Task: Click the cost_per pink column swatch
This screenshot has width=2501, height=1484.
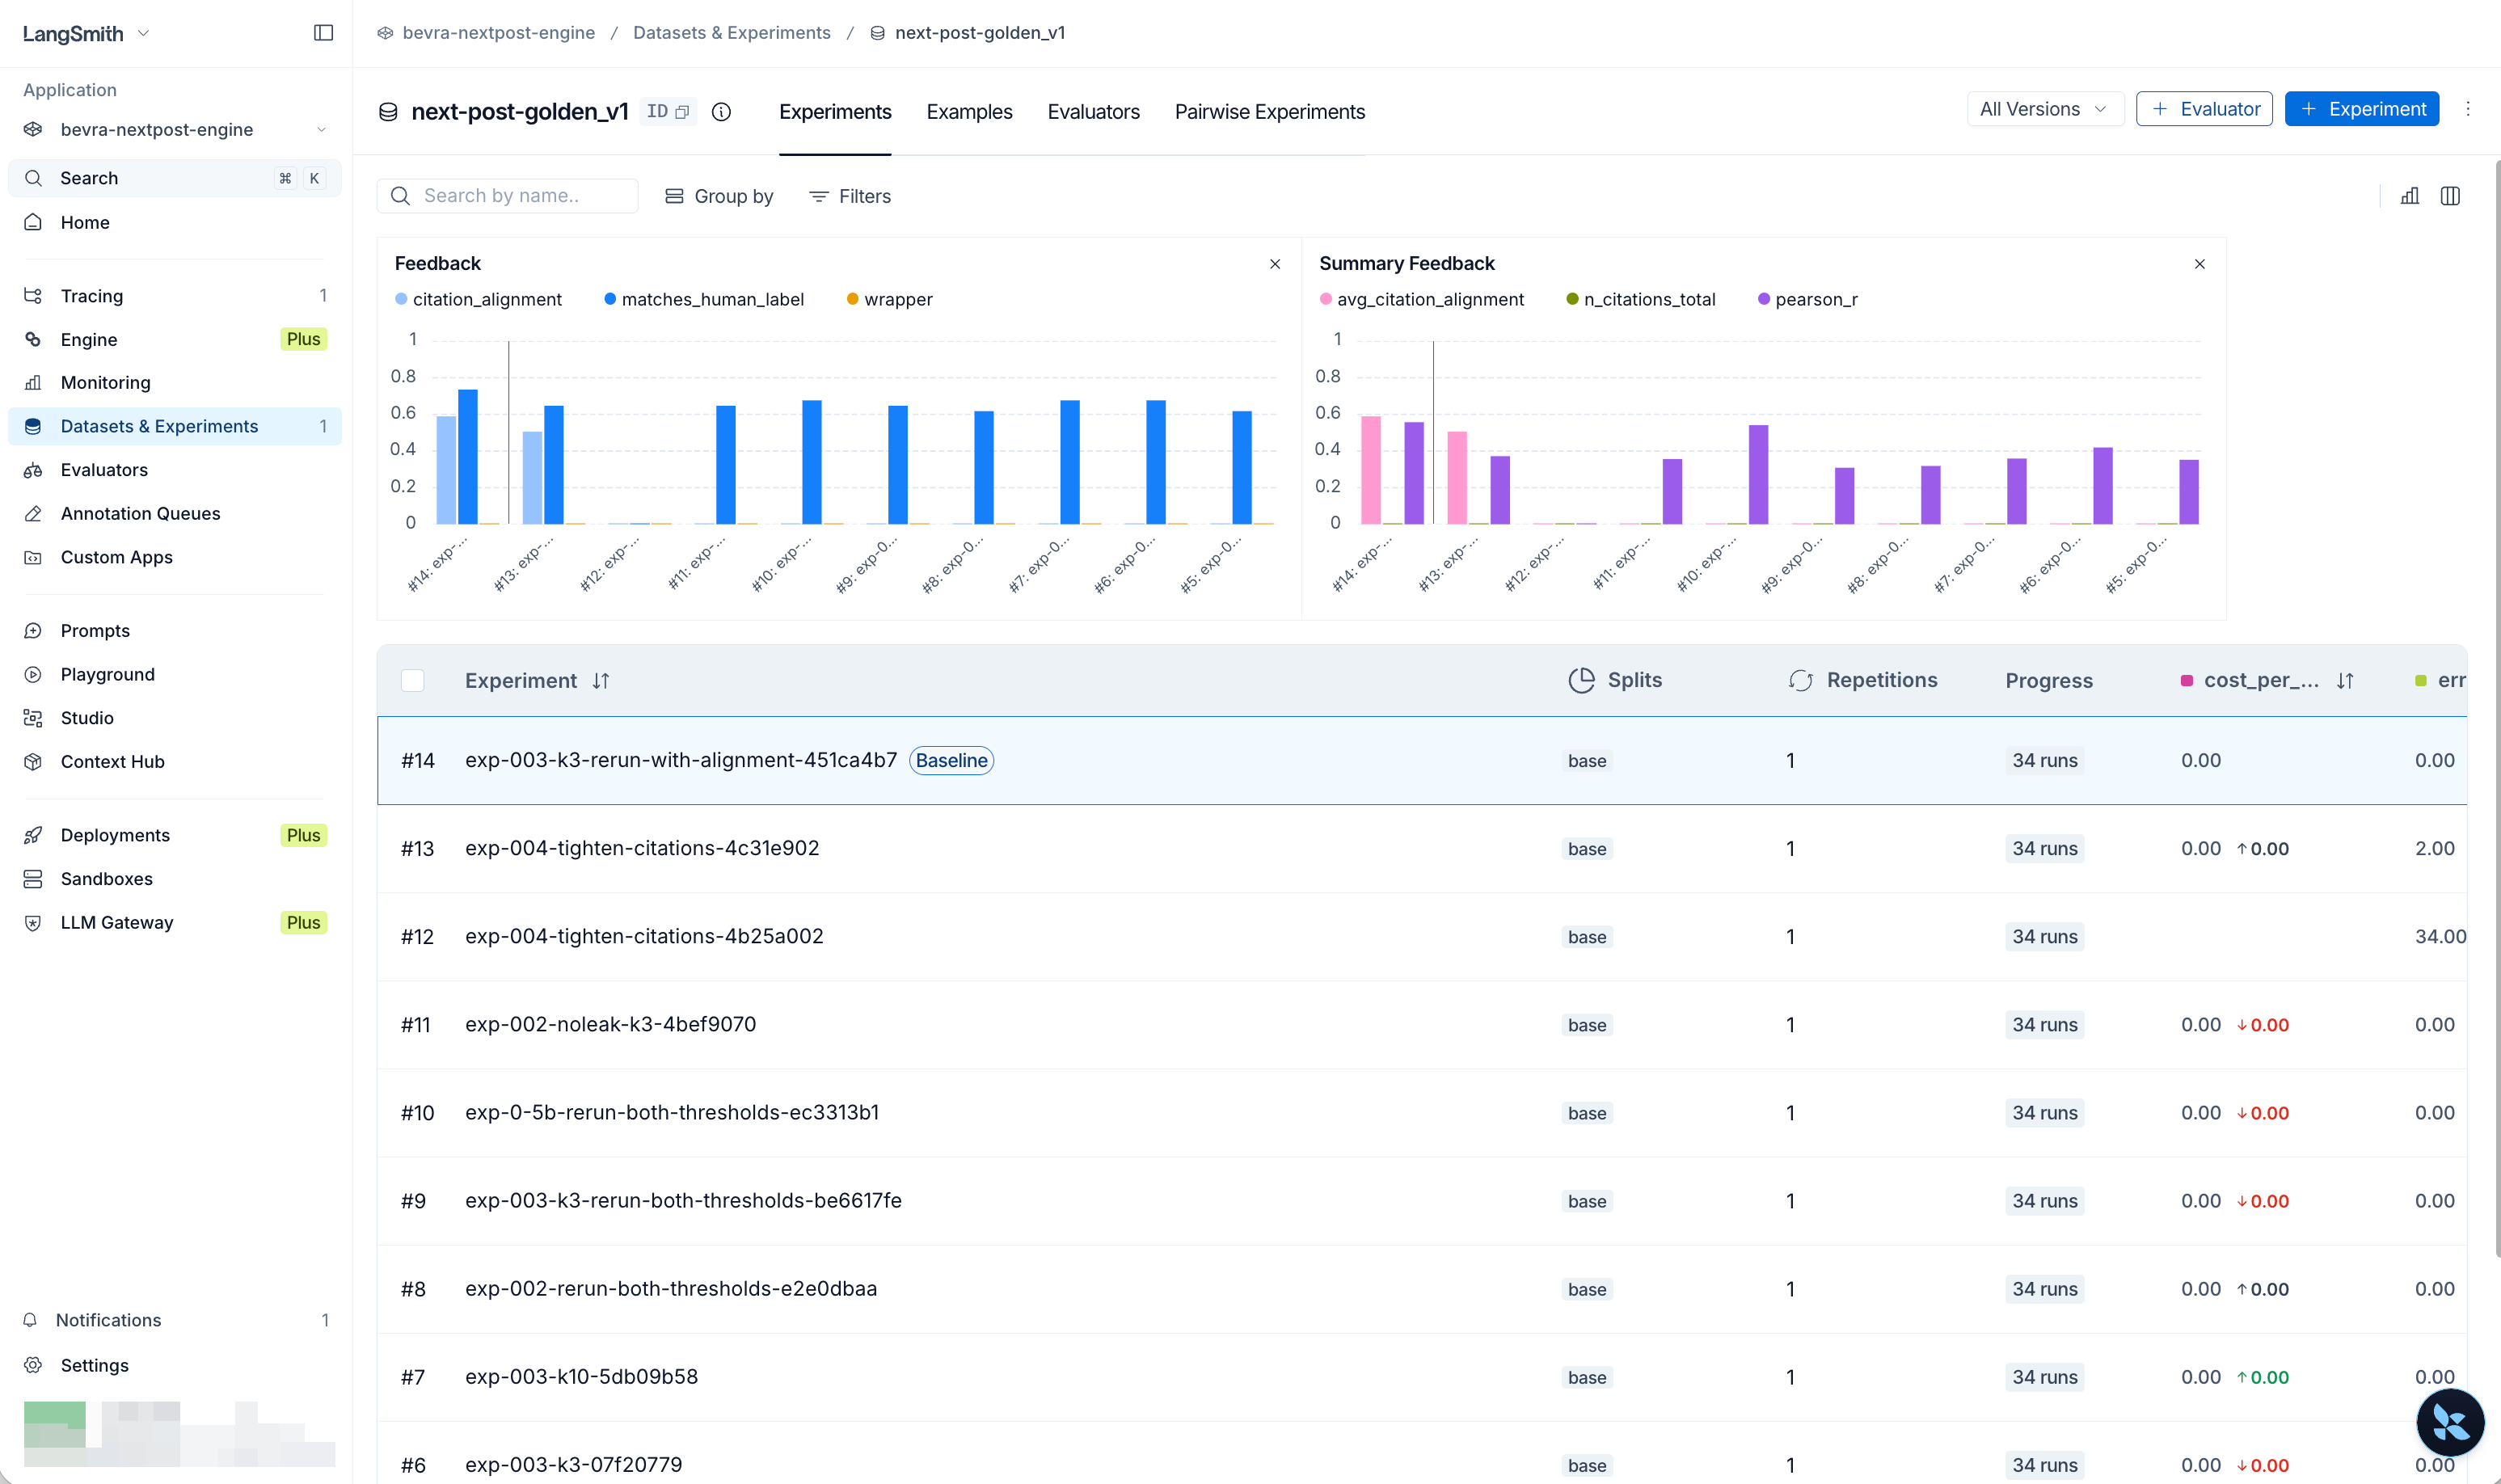Action: point(2187,681)
